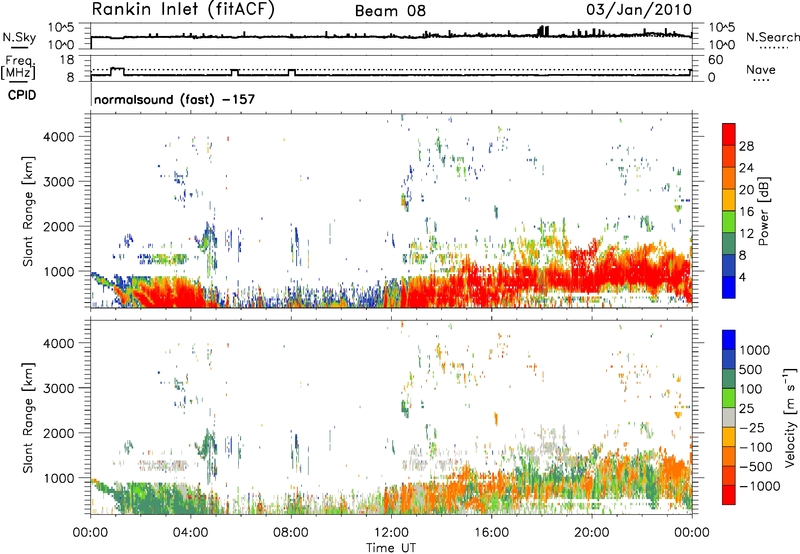The height and width of the screenshot is (554, 800).
Task: Select the "Freq. [MHz]" axis label
Action: tap(18, 67)
